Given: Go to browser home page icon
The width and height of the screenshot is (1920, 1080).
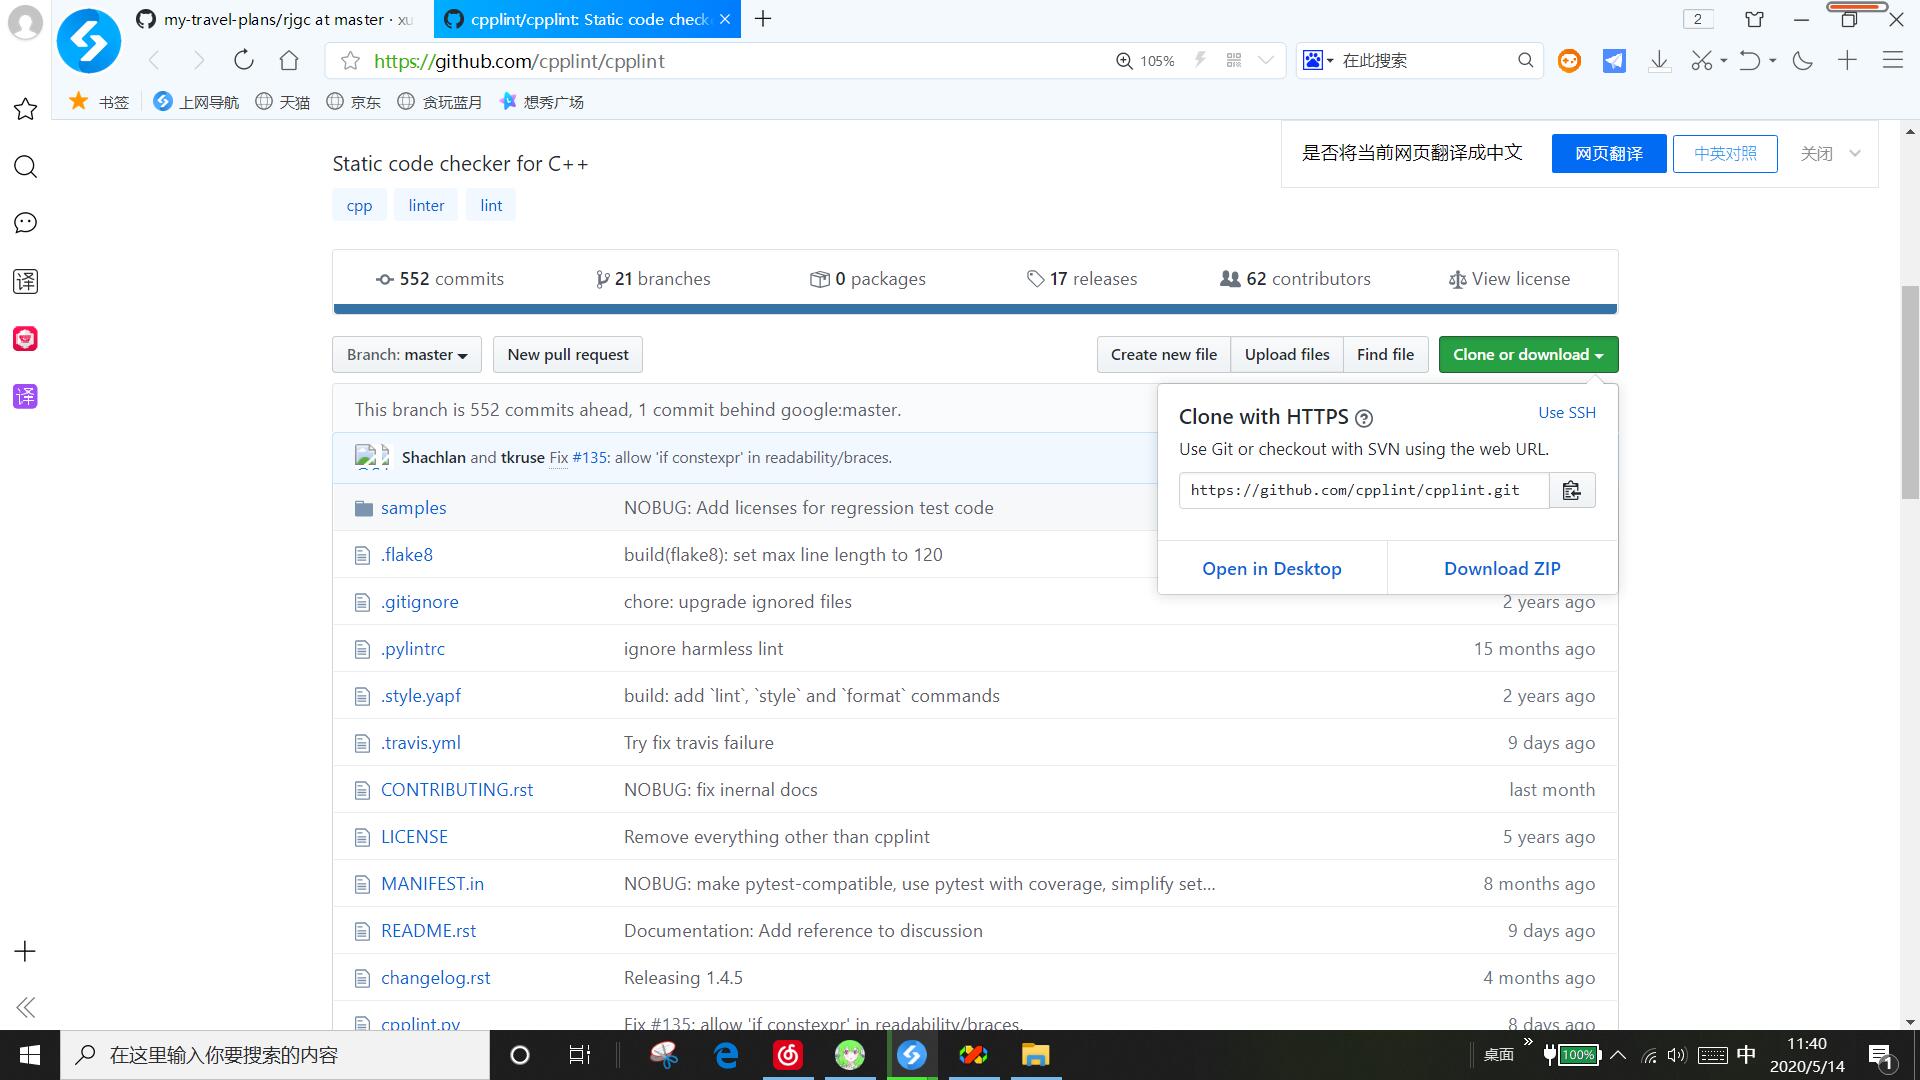Looking at the screenshot, I should pos(289,61).
